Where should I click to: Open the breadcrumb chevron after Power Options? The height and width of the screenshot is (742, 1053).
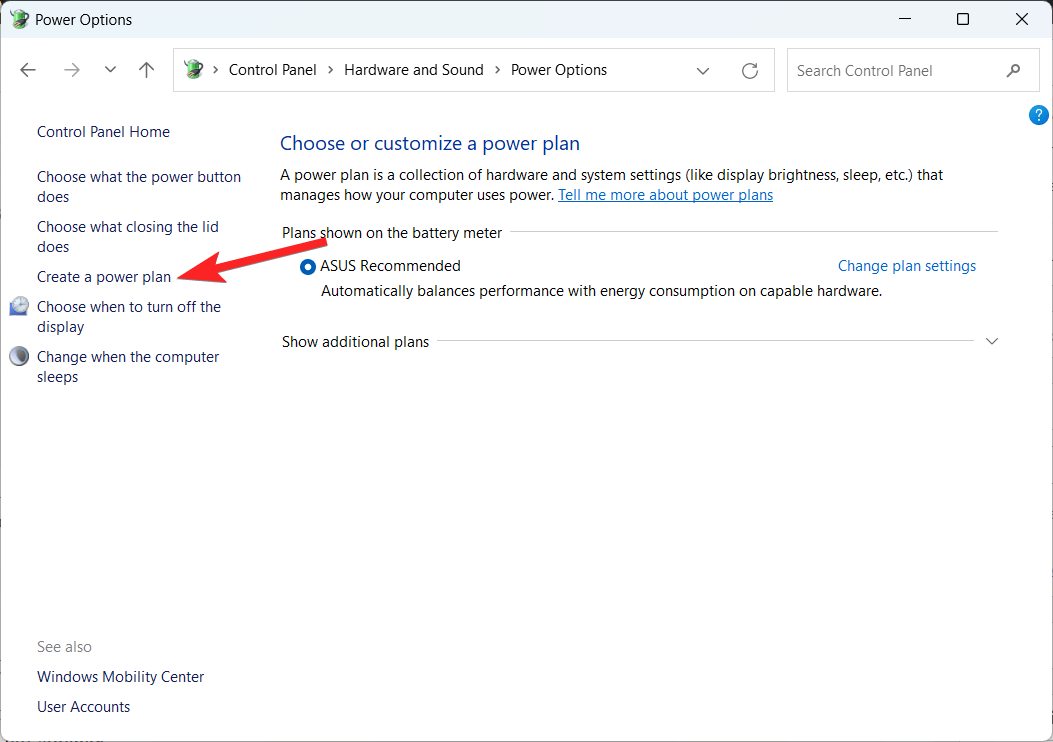[x=703, y=70]
